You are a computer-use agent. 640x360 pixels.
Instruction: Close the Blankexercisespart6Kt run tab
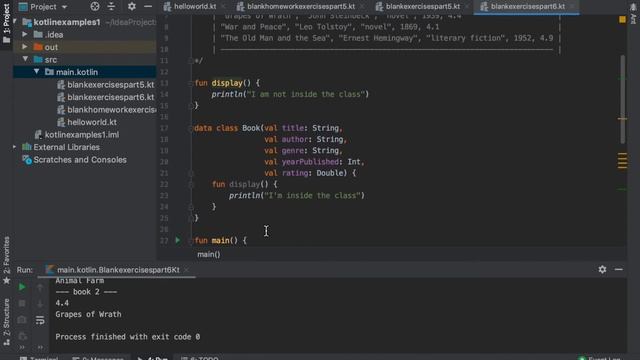click(187, 270)
